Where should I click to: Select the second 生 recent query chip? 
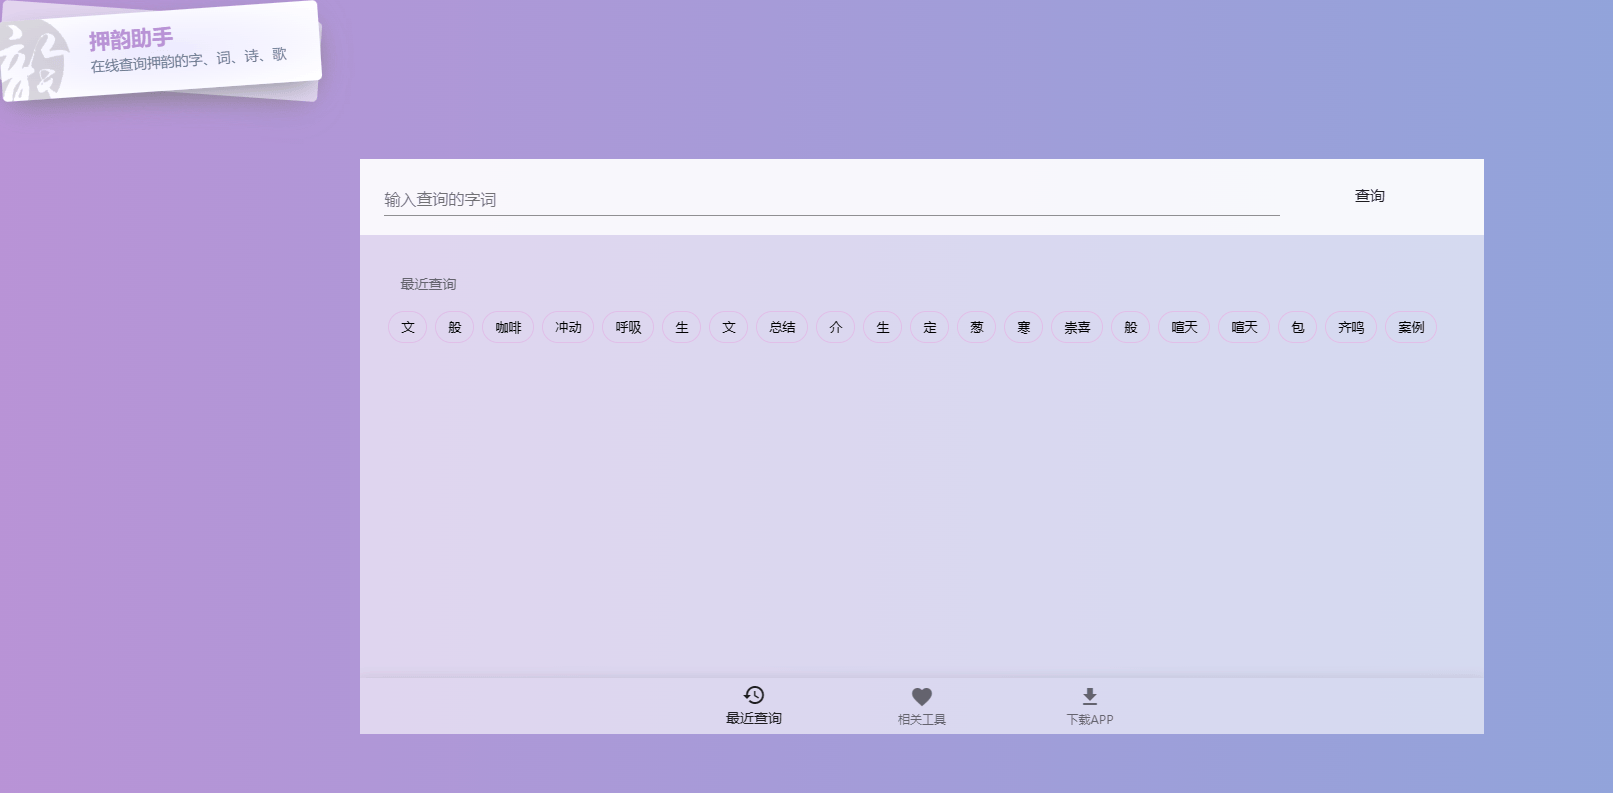point(883,327)
